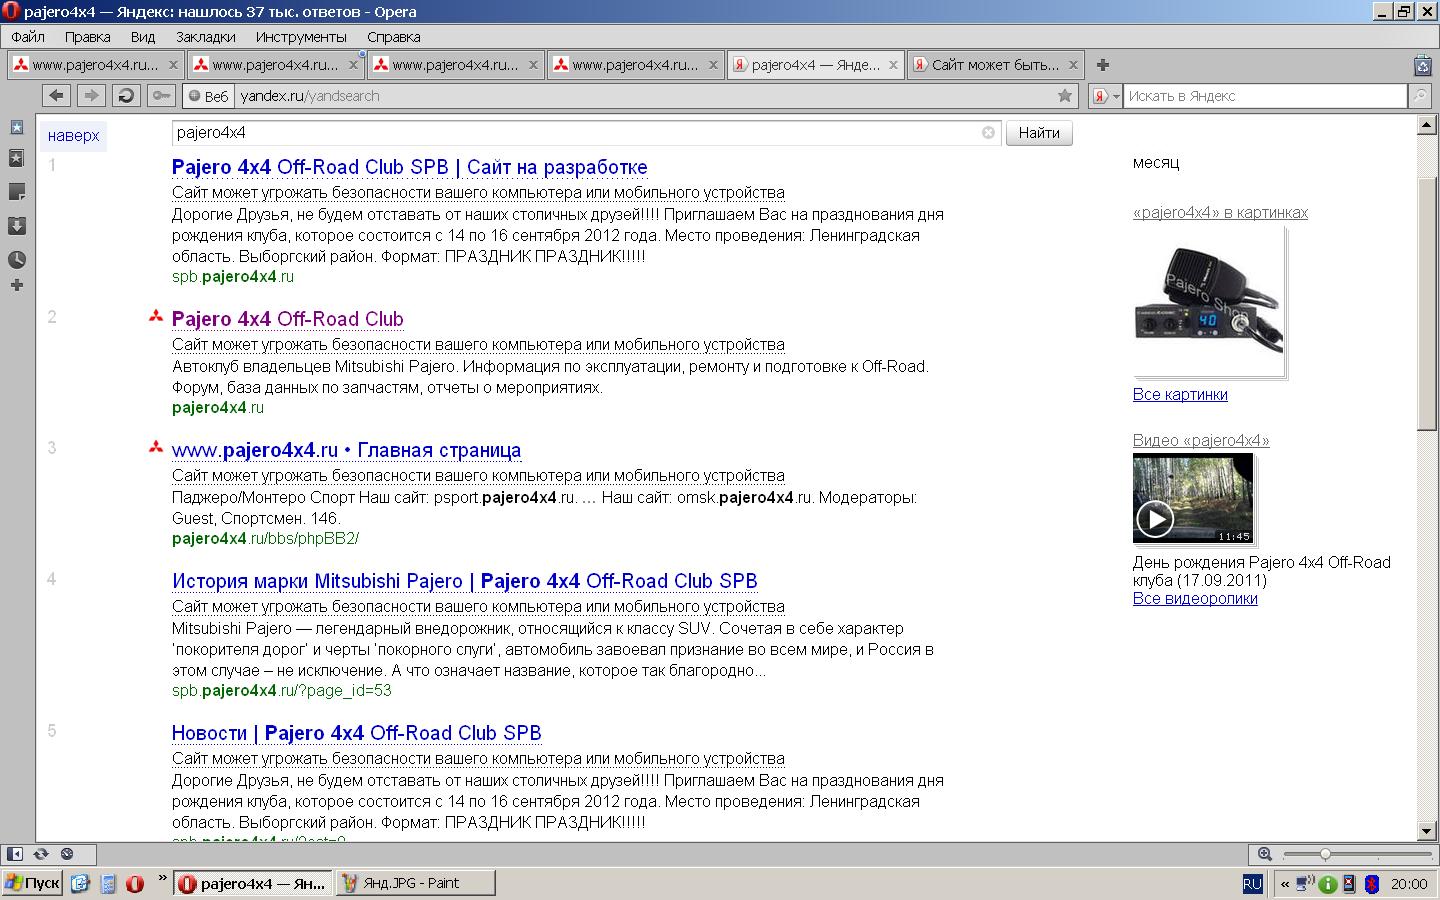The image size is (1440, 900).
Task: Open the Downloads sidebar panel
Action: [17, 225]
